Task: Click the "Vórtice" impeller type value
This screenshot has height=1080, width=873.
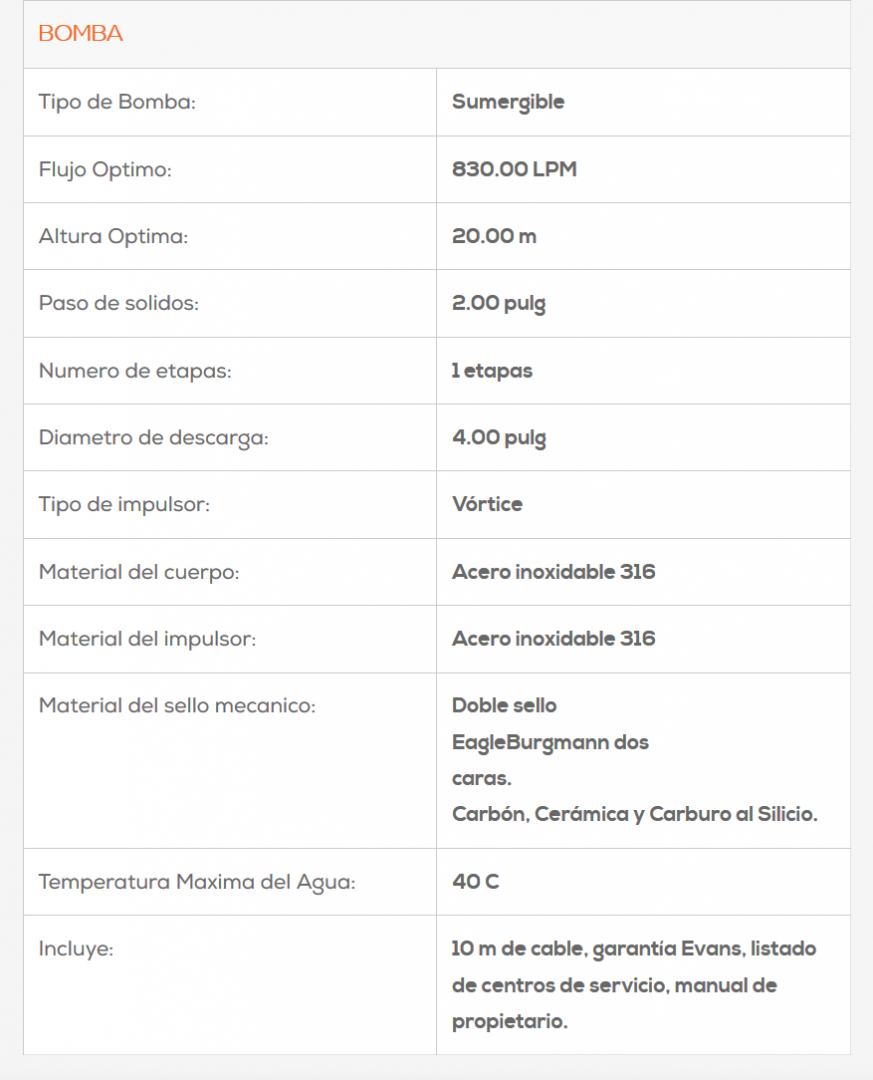Action: click(487, 504)
